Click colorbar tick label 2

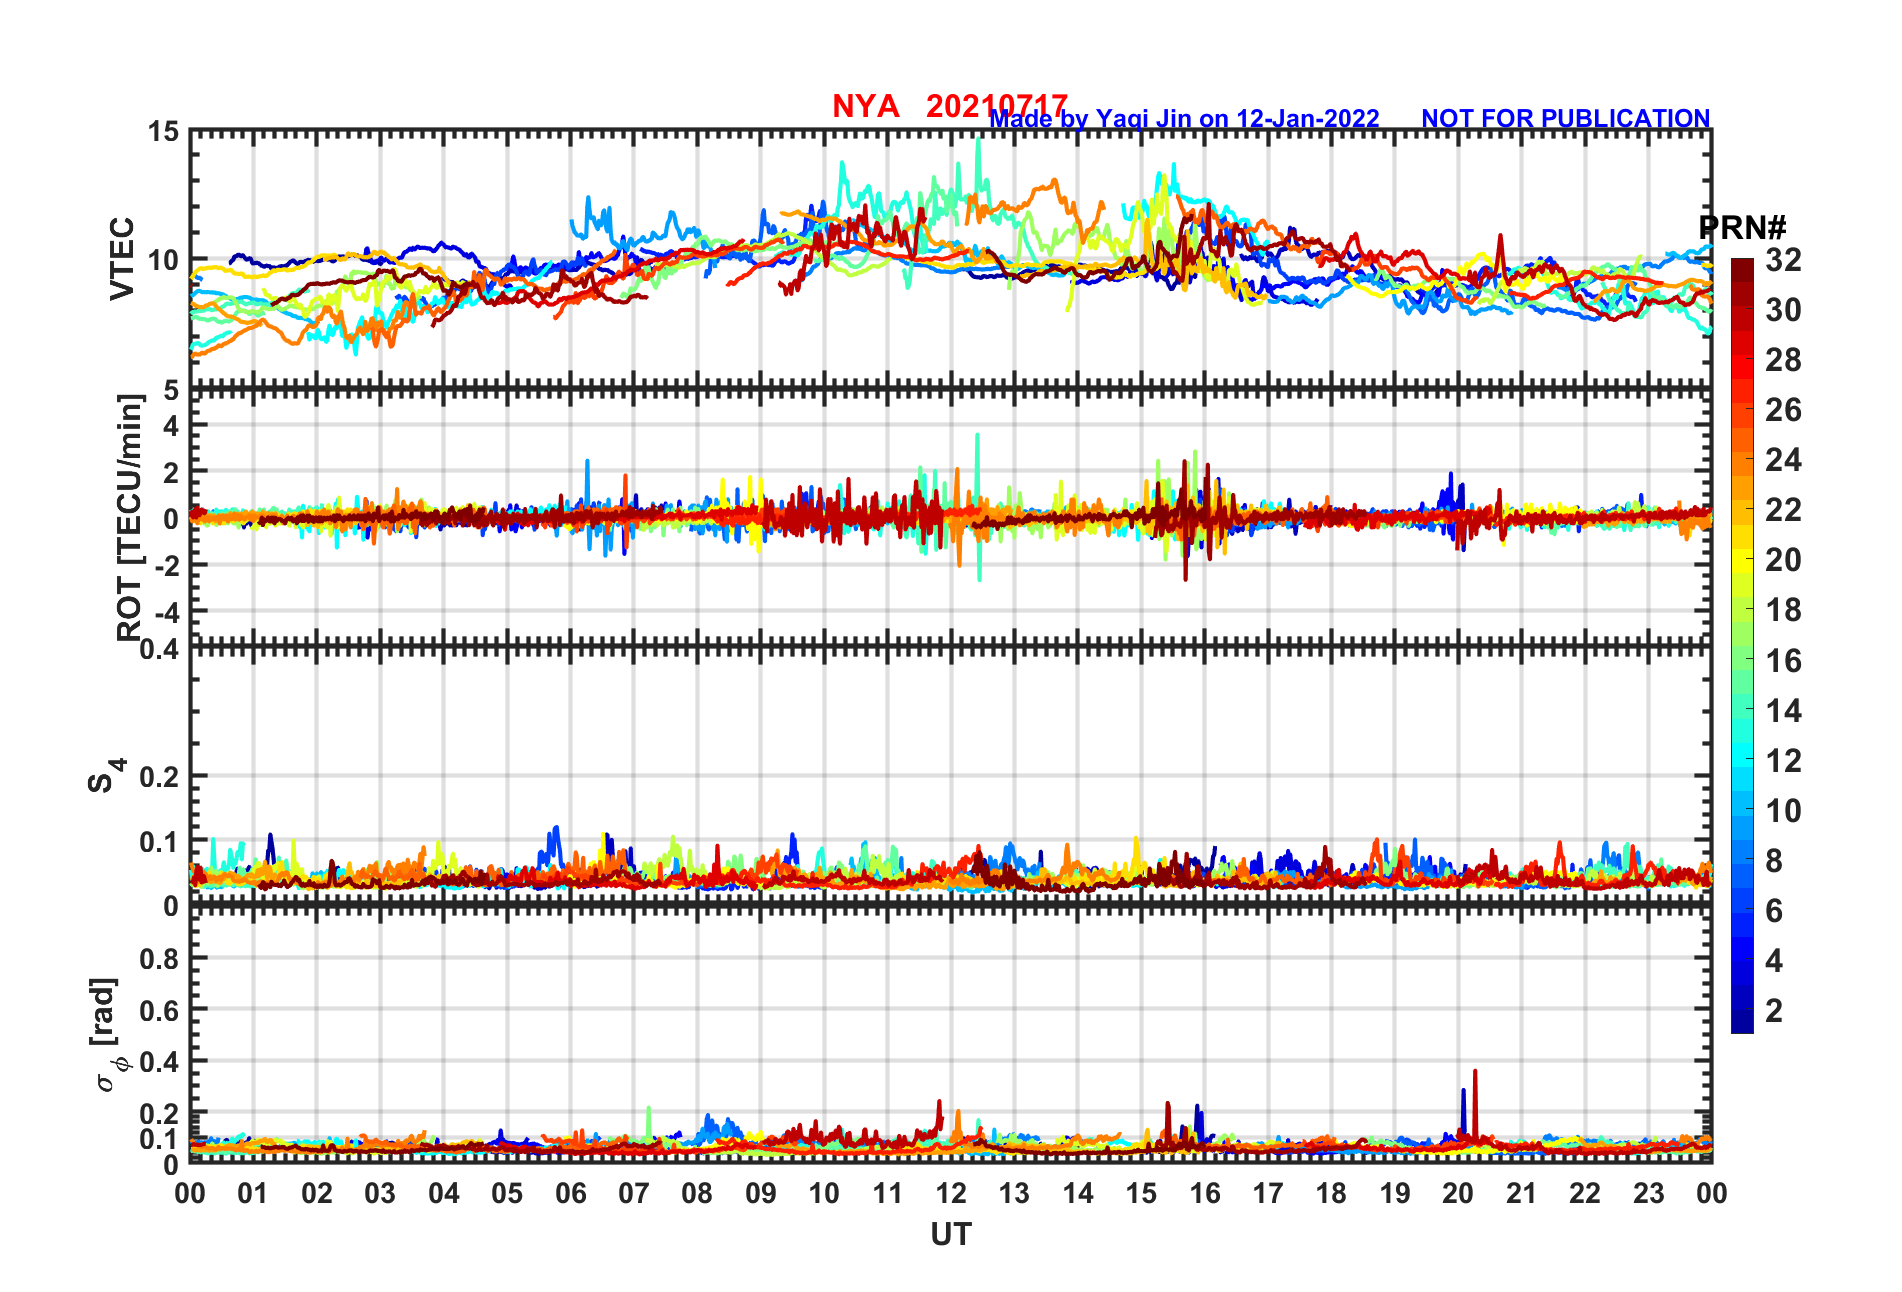(1774, 1011)
